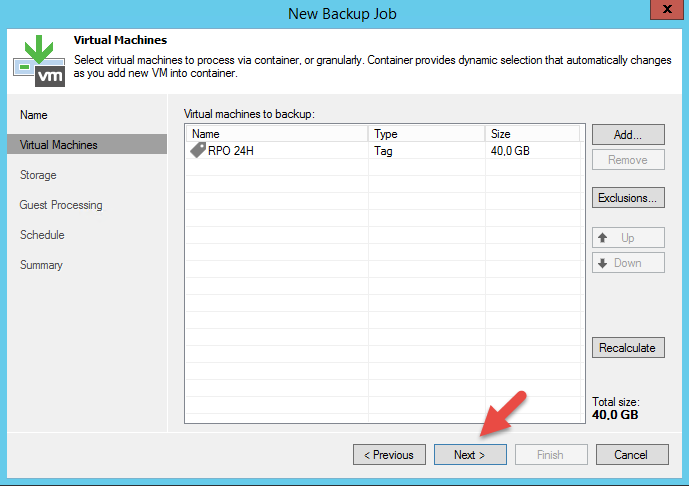Open the Storage step in sidebar
Viewport: 689px width, 486px height.
38,175
